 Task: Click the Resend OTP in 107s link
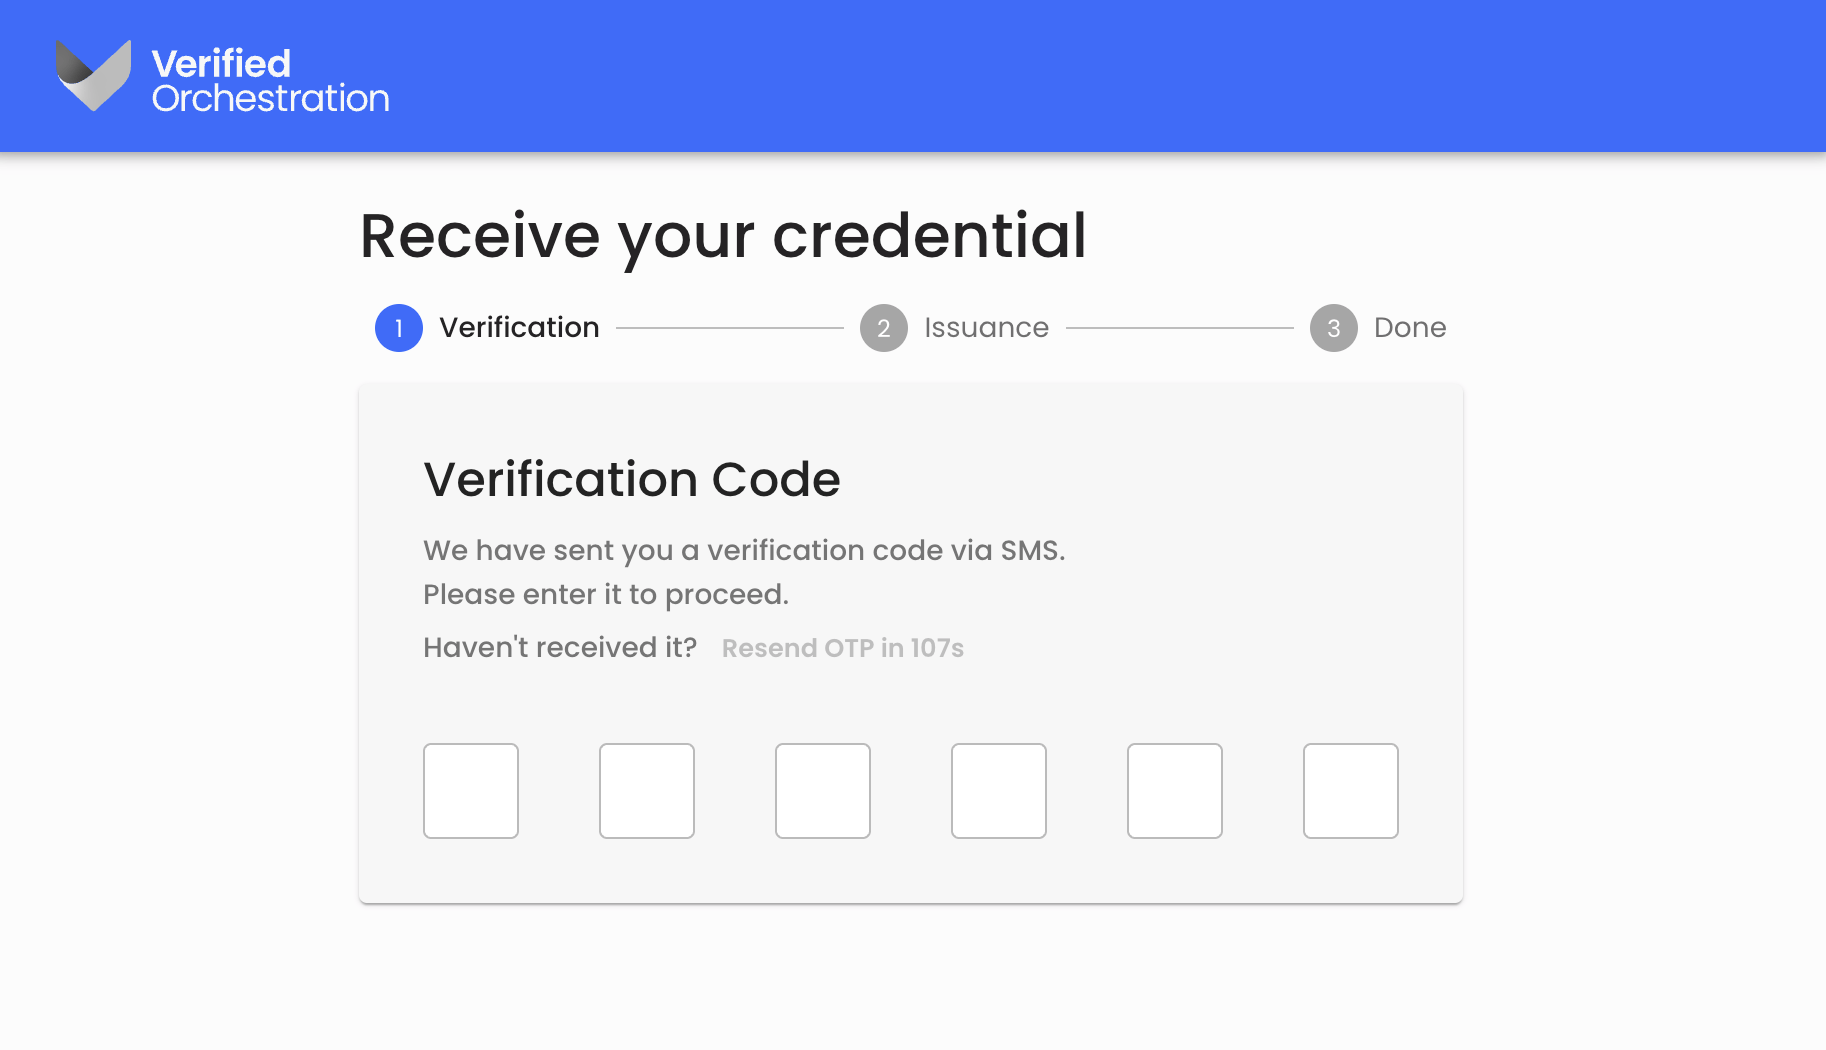(842, 648)
